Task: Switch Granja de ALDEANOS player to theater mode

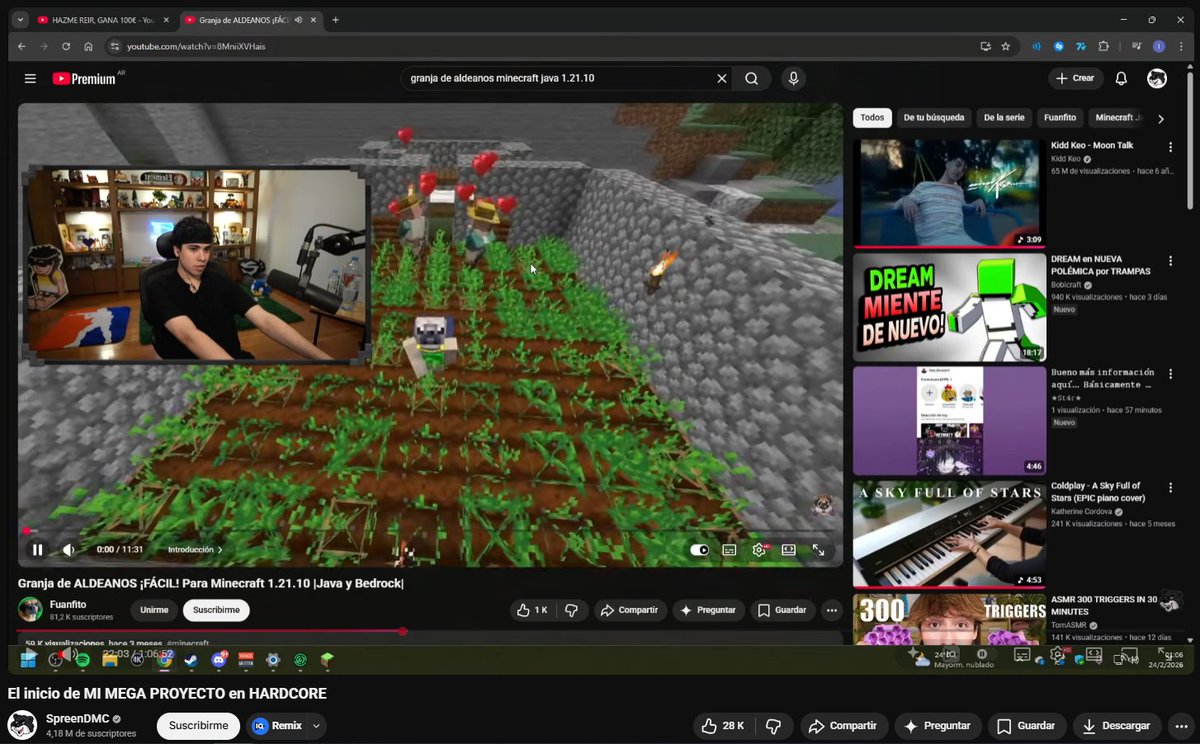Action: tap(788, 549)
